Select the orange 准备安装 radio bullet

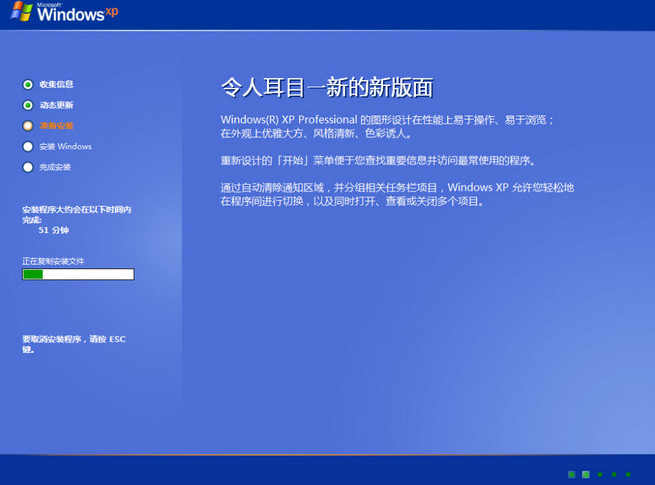click(x=27, y=126)
